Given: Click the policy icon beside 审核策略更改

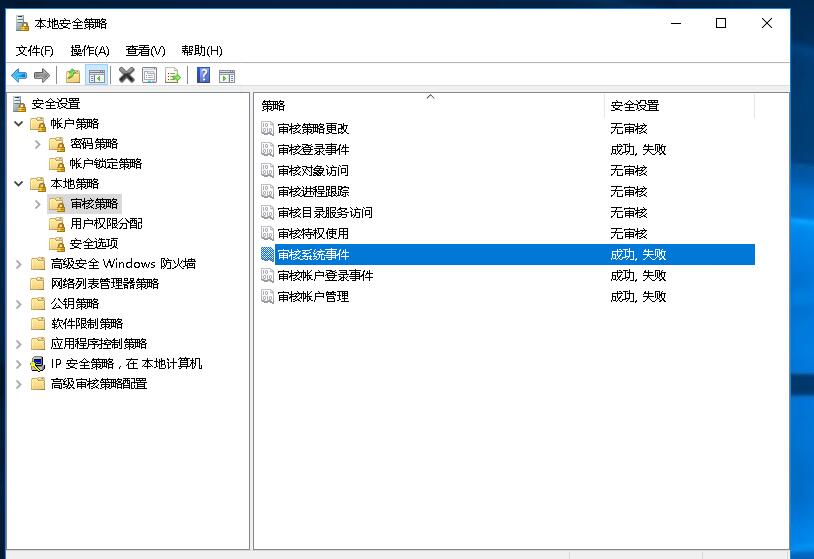Looking at the screenshot, I should pos(267,128).
